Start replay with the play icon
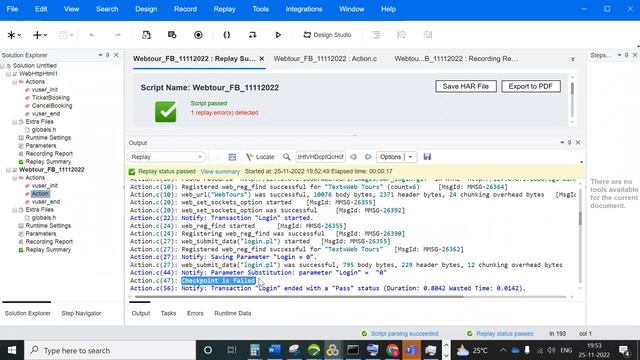Image resolution: width=640 pixels, height=360 pixels. tap(278, 35)
